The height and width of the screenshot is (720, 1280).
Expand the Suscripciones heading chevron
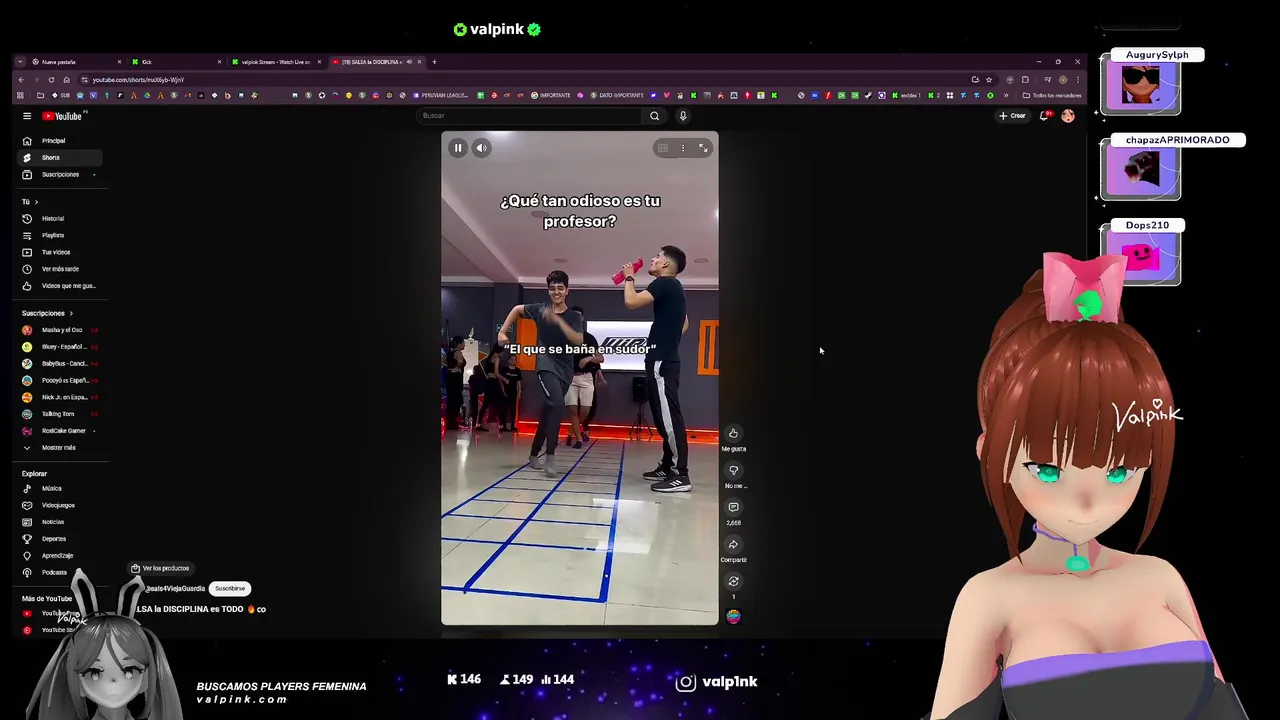pos(71,313)
